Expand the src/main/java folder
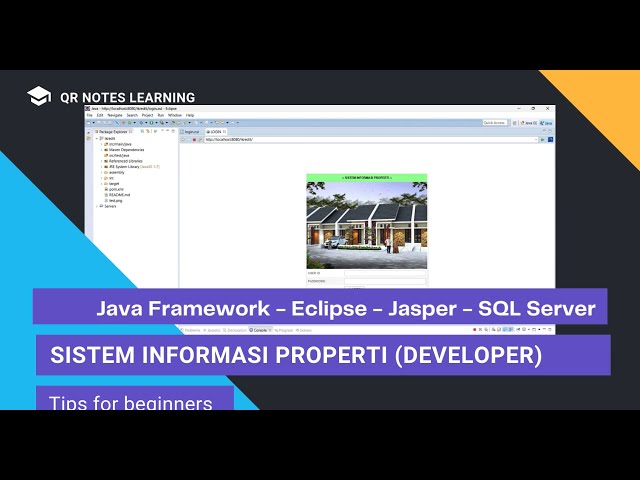 click(x=102, y=144)
